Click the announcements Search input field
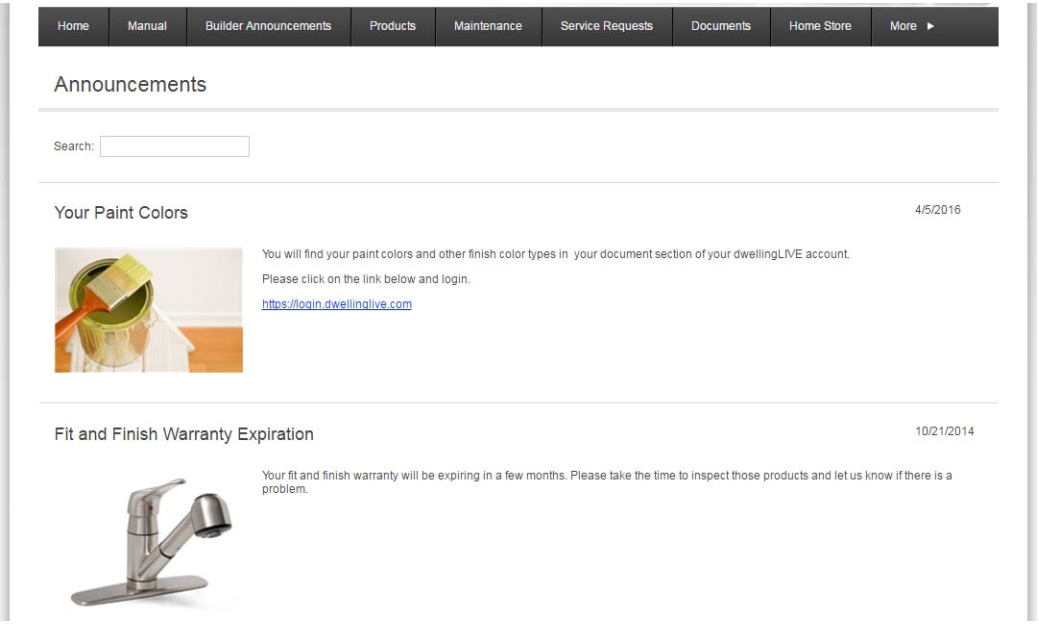1039x625 pixels. pyautogui.click(x=174, y=147)
